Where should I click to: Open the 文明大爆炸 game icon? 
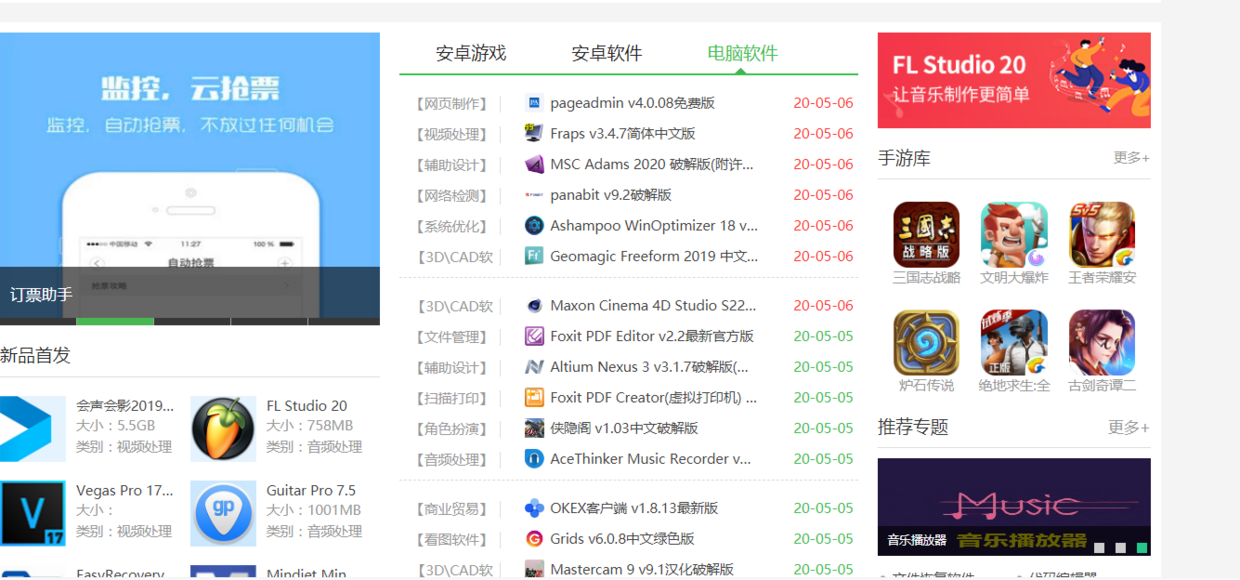coord(1014,235)
